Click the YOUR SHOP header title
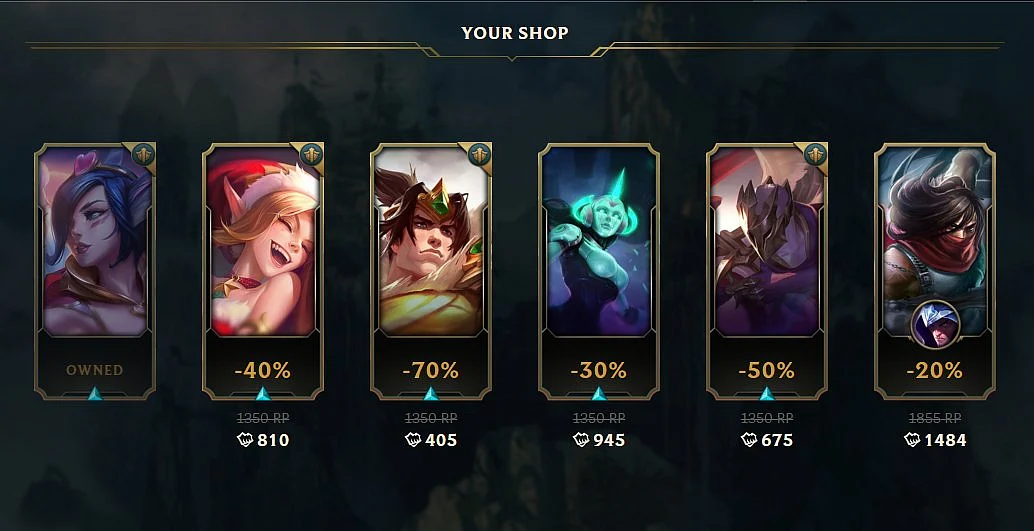1034x531 pixels. 515,33
